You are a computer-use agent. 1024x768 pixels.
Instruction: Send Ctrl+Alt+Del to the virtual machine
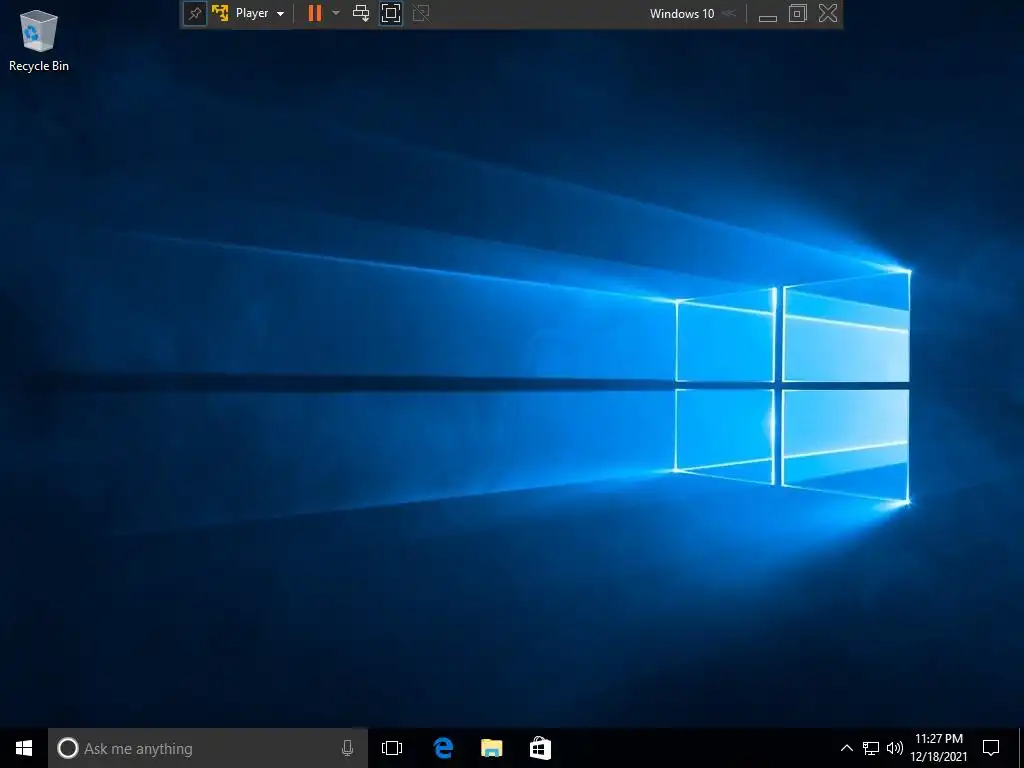click(x=360, y=13)
